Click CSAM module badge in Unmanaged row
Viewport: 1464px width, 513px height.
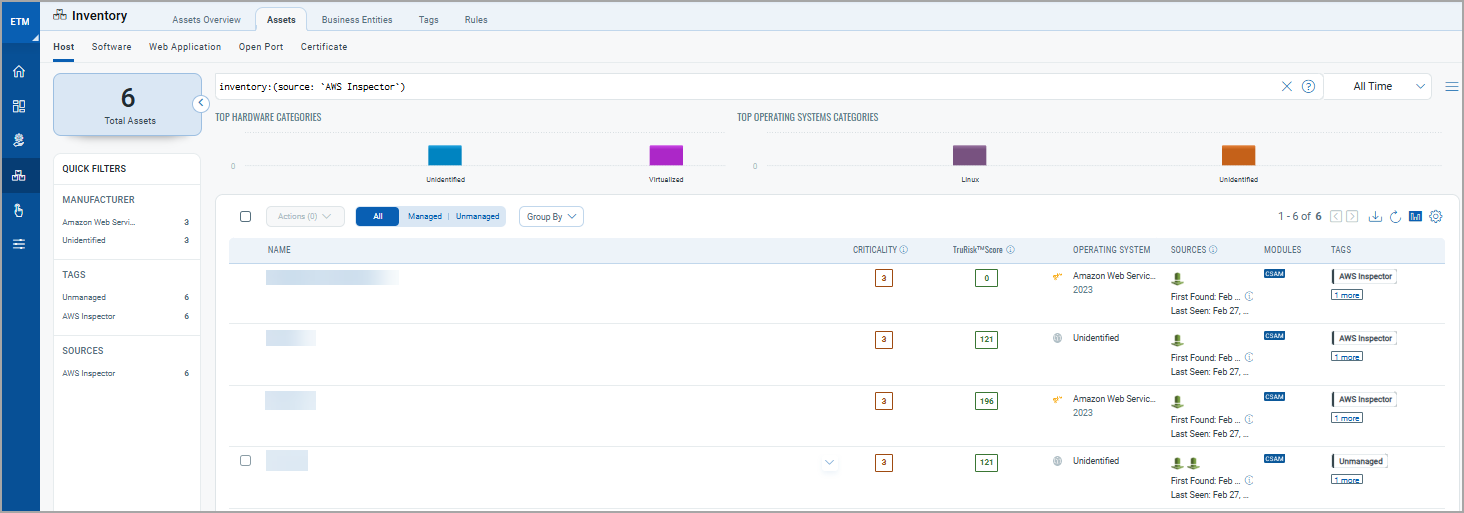point(1274,459)
